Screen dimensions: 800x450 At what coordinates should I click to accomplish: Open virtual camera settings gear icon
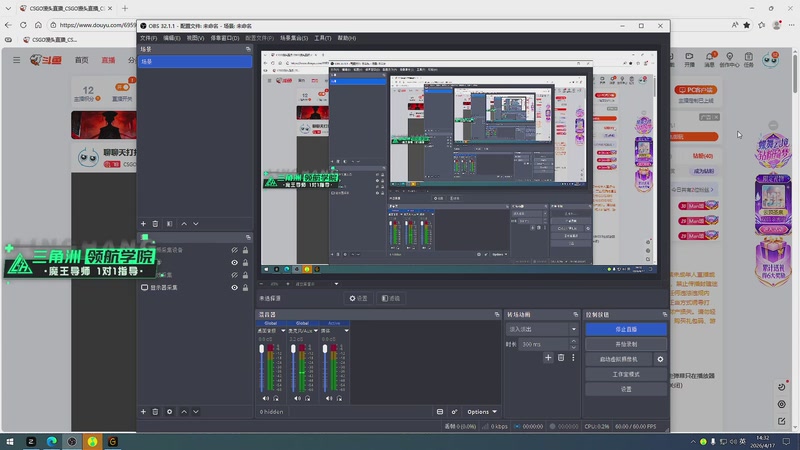pyautogui.click(x=660, y=359)
